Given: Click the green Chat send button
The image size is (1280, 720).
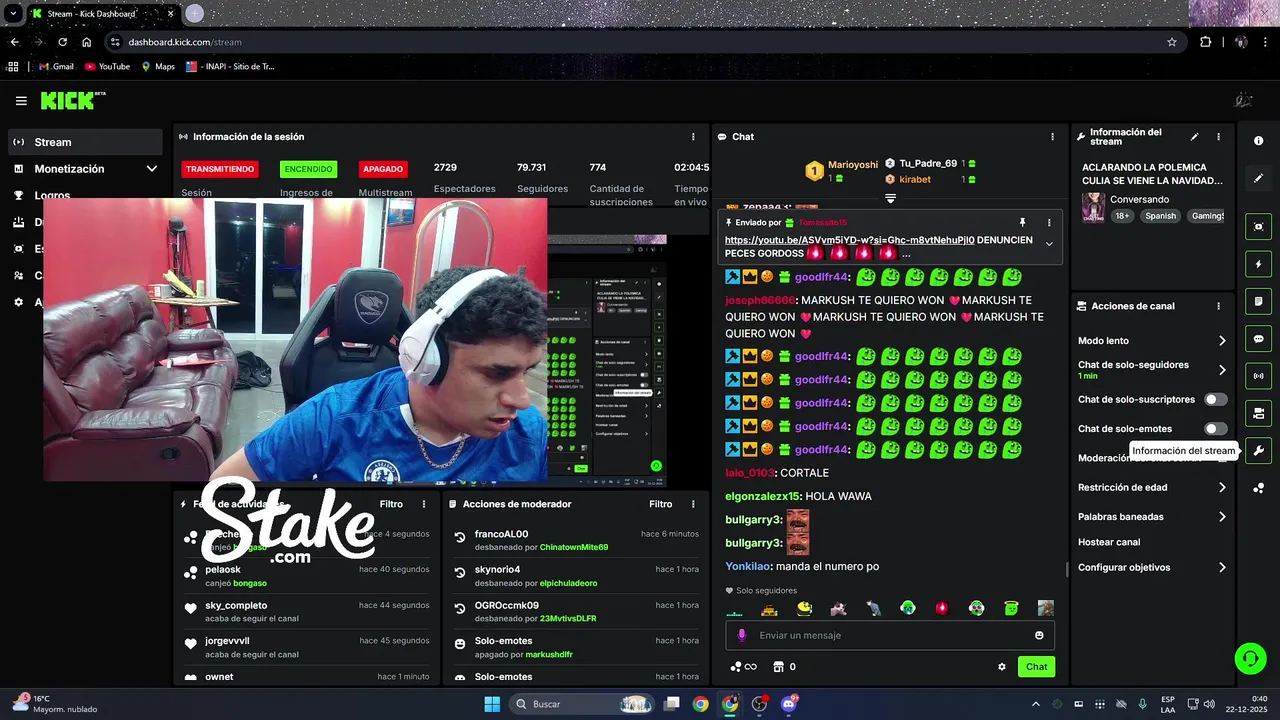Looking at the screenshot, I should coord(1036,667).
